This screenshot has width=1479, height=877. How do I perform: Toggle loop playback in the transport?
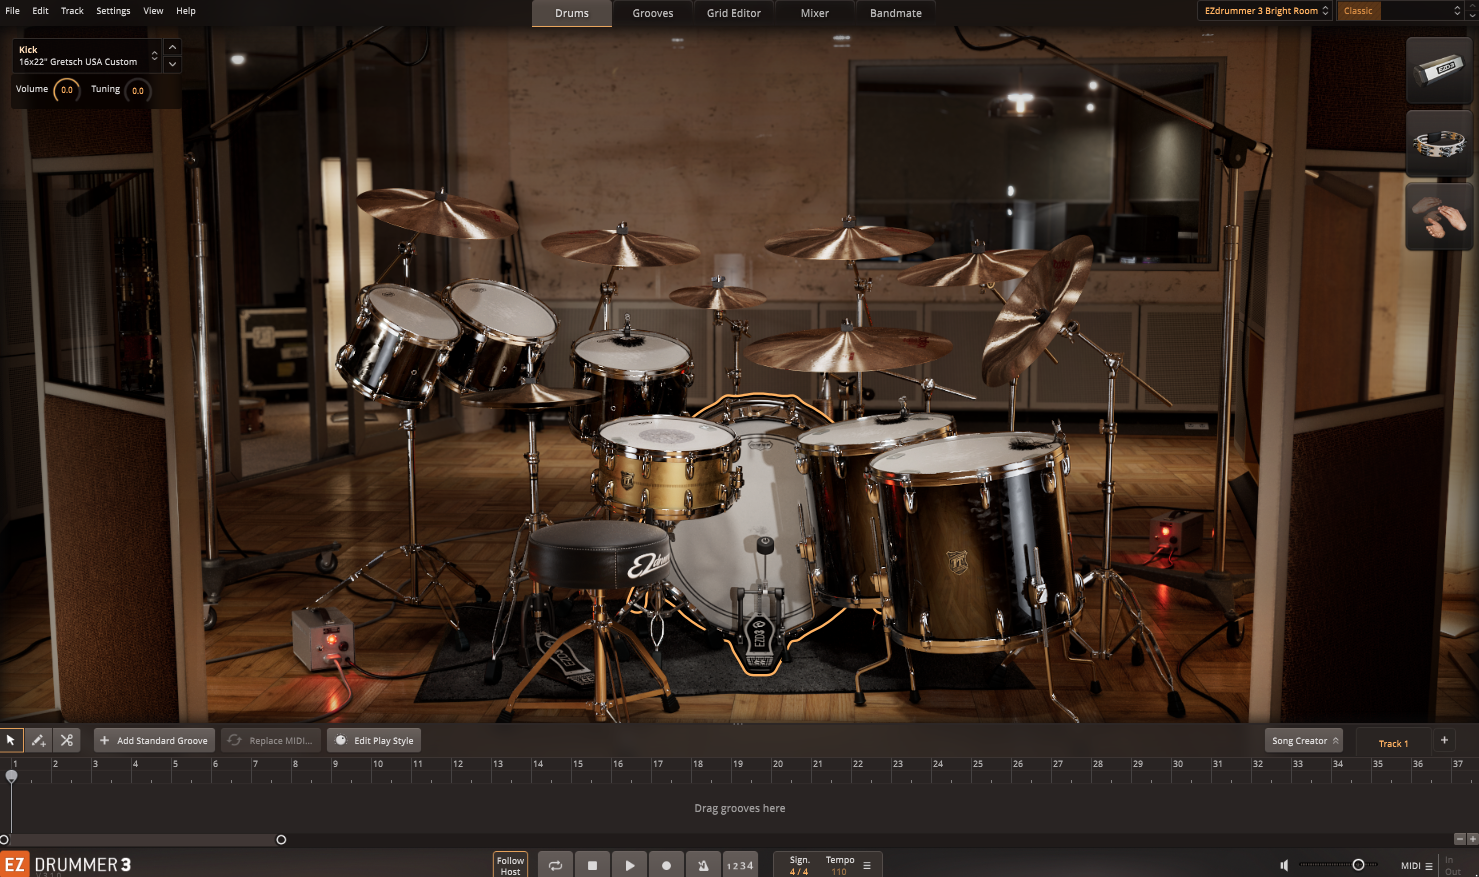[555, 865]
